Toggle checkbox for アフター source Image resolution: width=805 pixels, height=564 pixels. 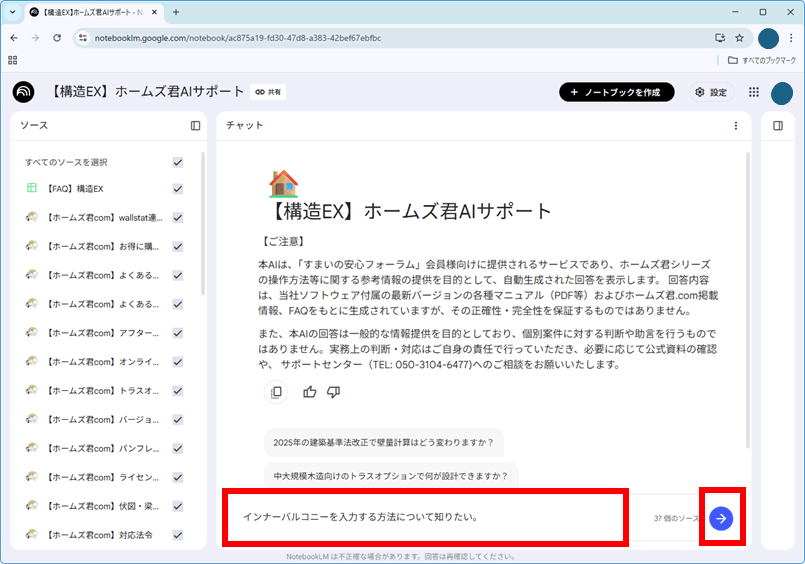pos(178,333)
